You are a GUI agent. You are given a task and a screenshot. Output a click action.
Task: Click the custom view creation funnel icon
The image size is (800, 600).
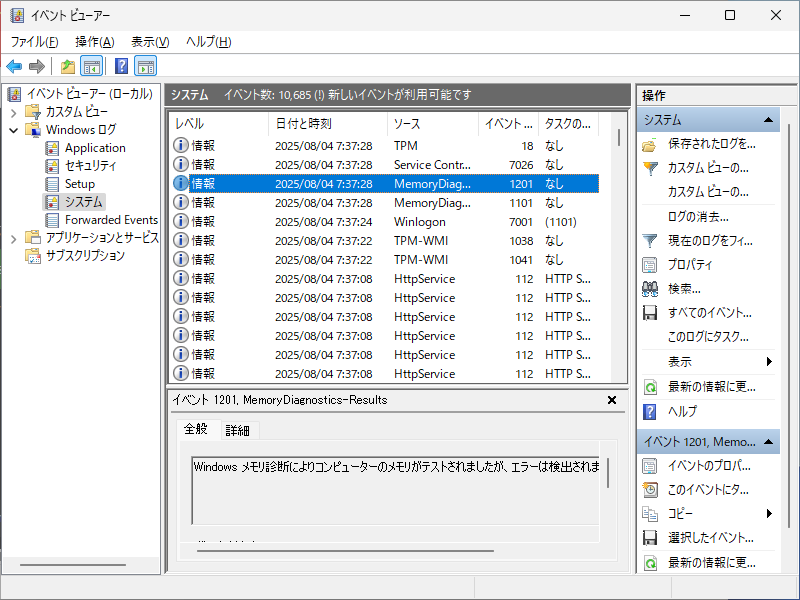coord(650,168)
